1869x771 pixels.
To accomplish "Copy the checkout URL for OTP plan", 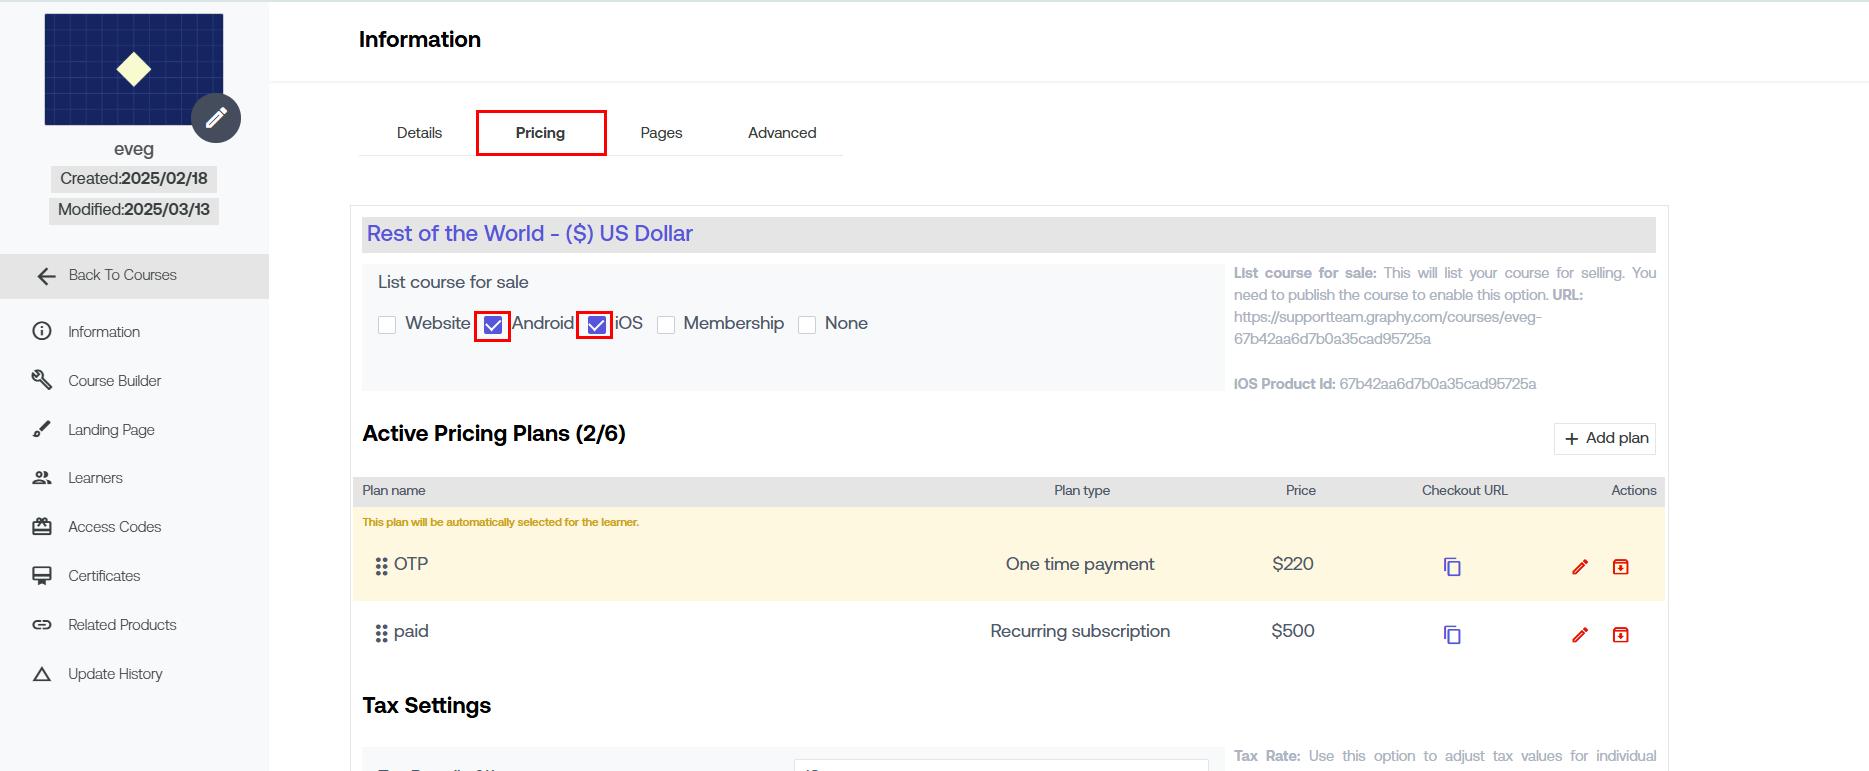I will point(1452,567).
